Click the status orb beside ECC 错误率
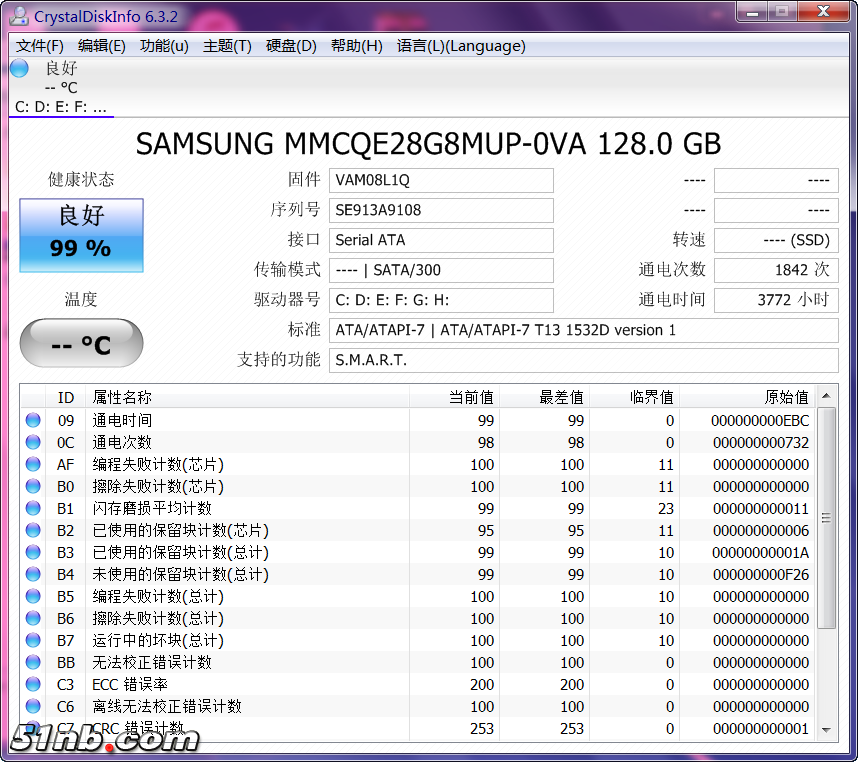858x762 pixels. point(33,685)
